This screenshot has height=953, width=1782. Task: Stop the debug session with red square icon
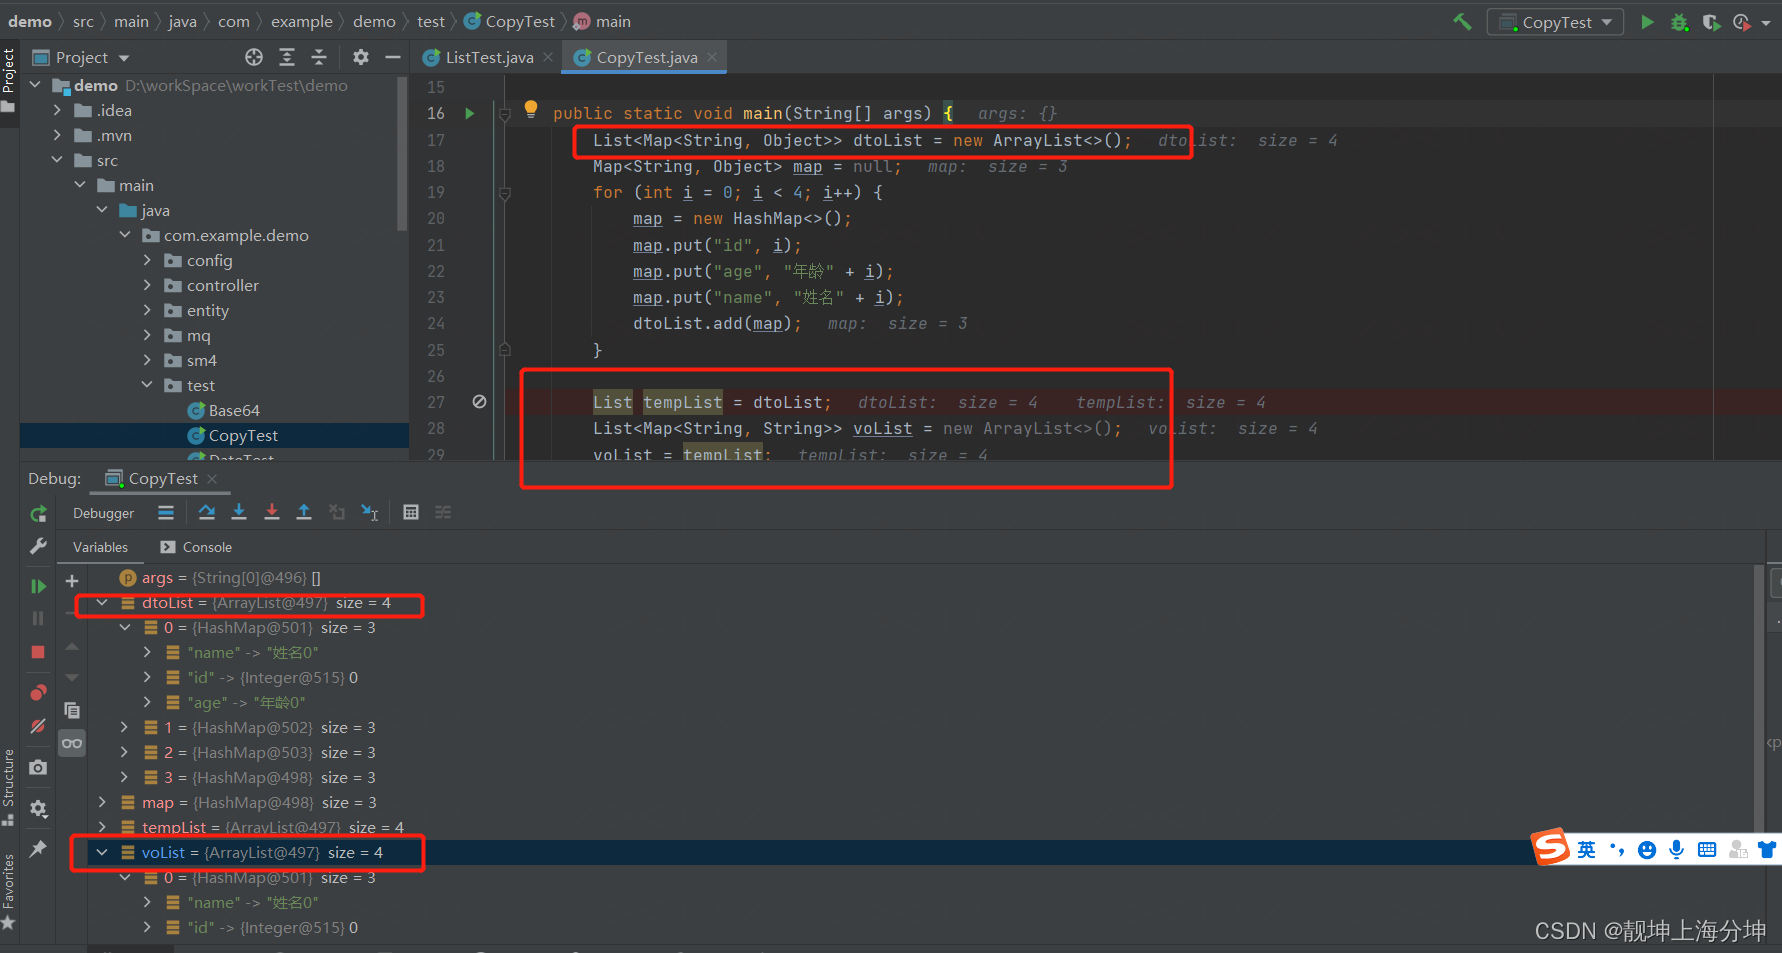[37, 651]
